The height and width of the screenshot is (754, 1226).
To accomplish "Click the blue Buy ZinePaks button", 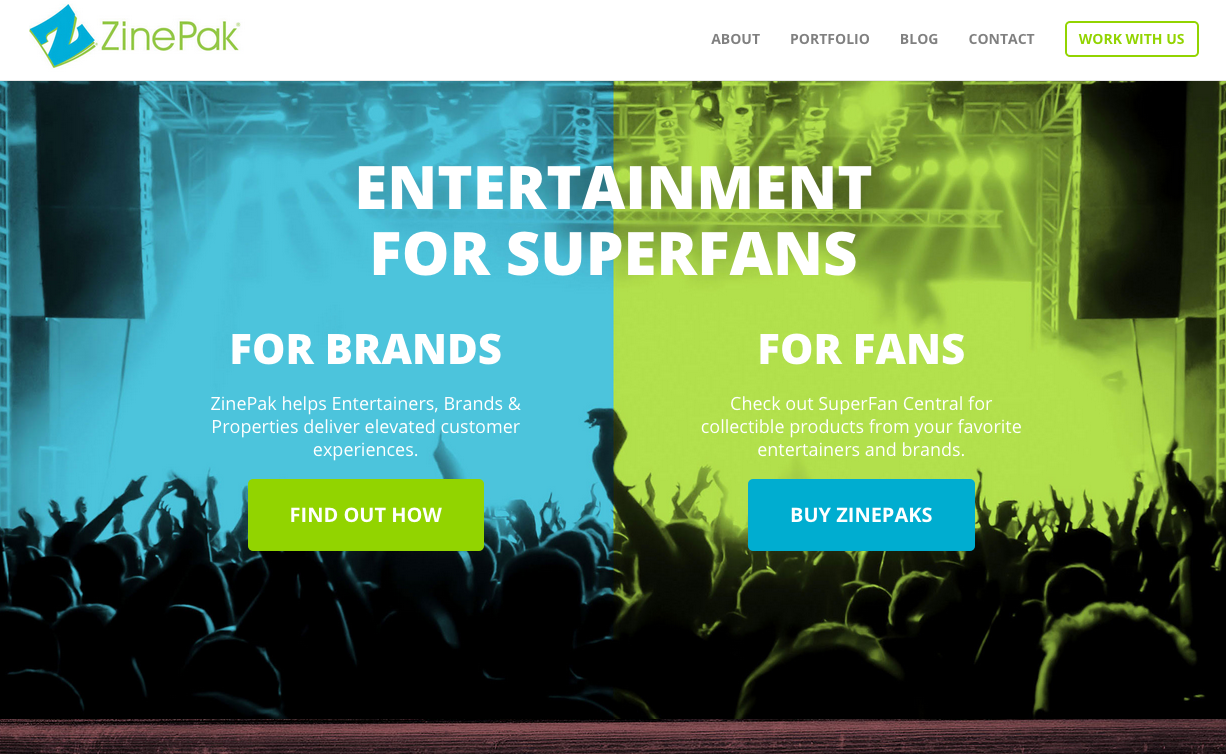I will coord(861,515).
